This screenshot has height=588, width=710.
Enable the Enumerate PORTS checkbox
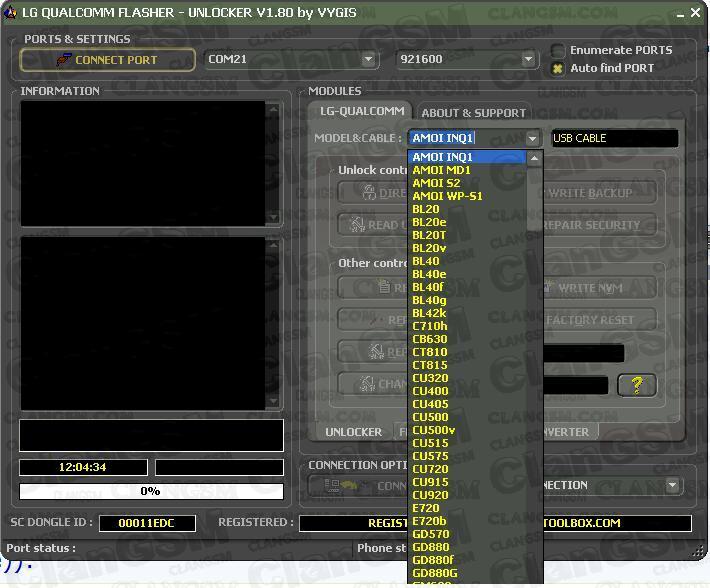pos(558,50)
